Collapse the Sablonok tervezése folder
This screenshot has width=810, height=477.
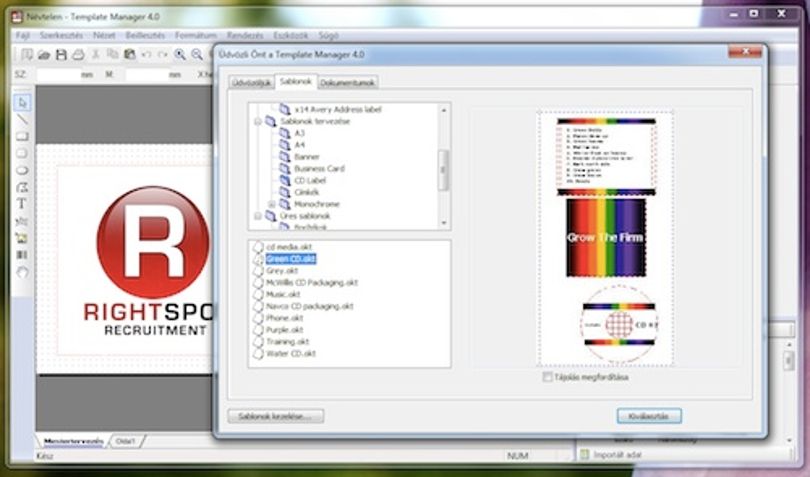257,121
